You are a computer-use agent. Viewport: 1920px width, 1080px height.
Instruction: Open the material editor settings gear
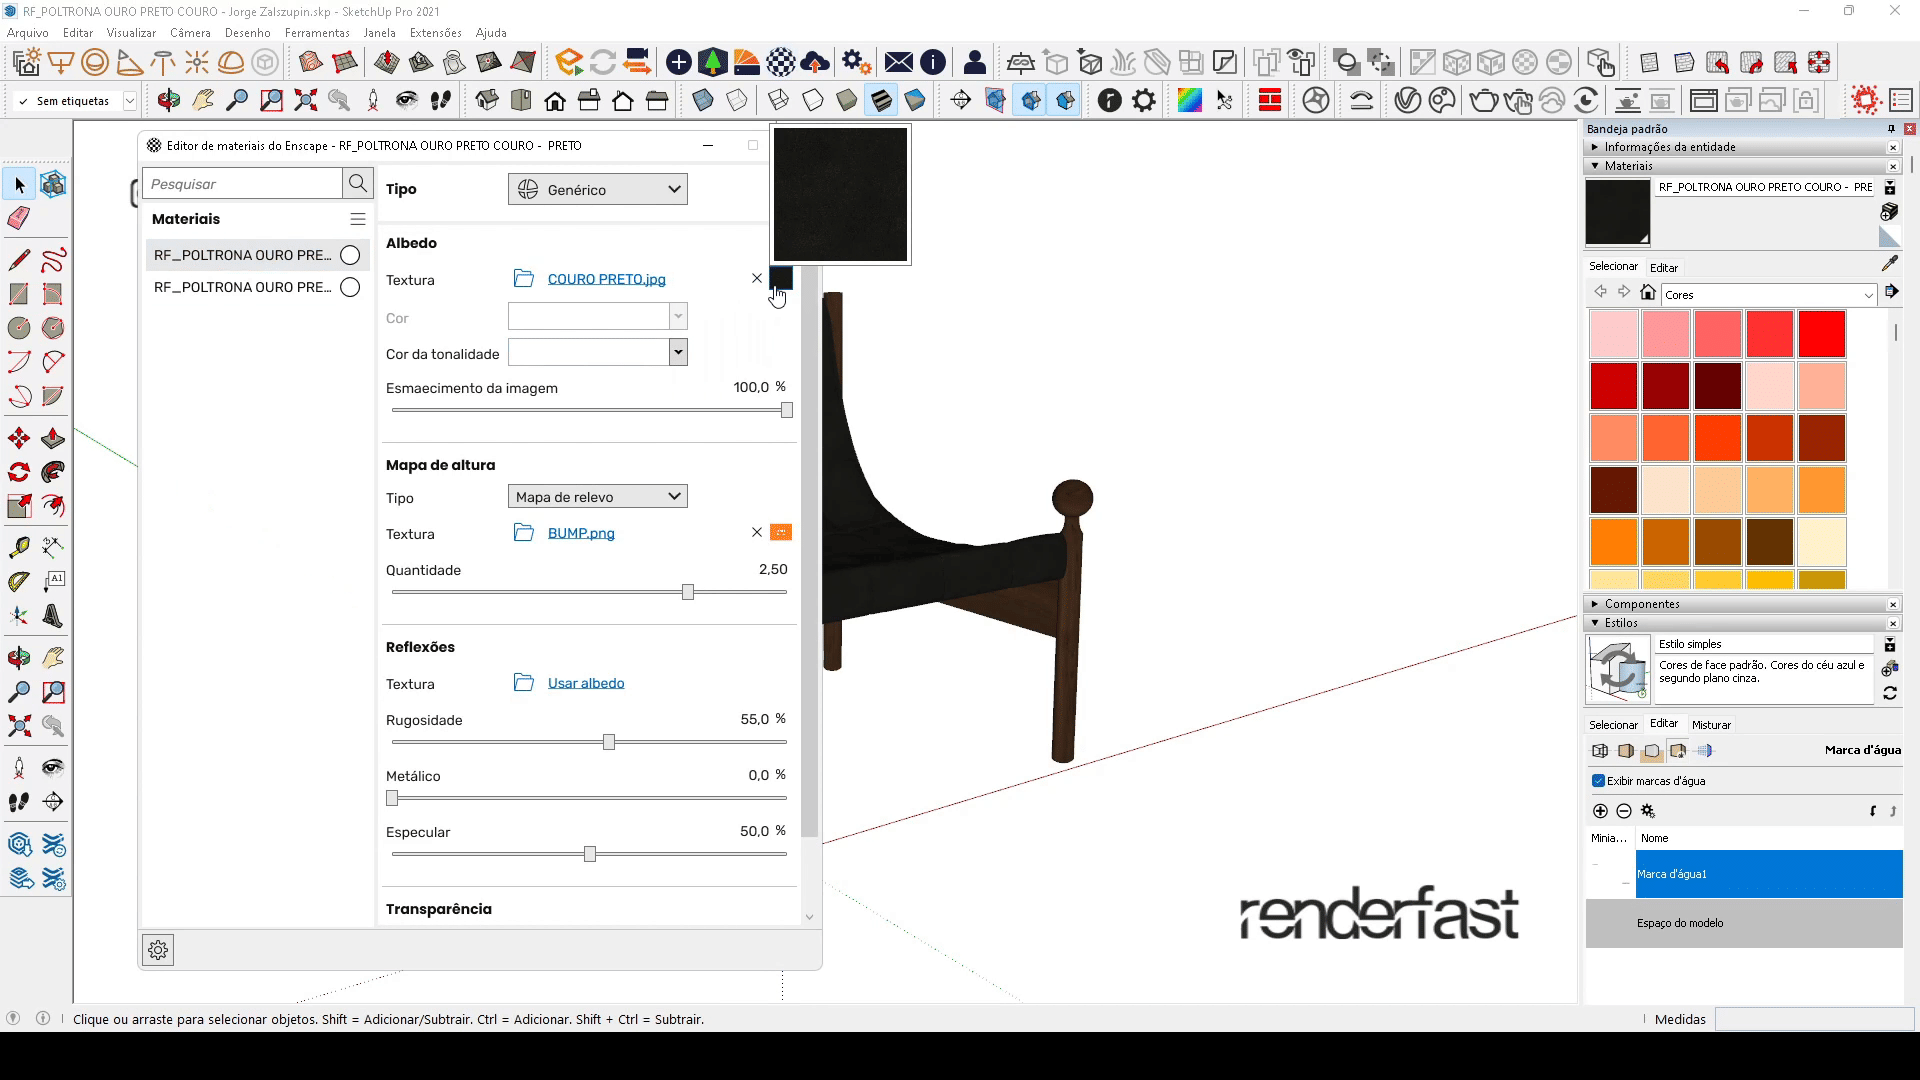(x=158, y=950)
